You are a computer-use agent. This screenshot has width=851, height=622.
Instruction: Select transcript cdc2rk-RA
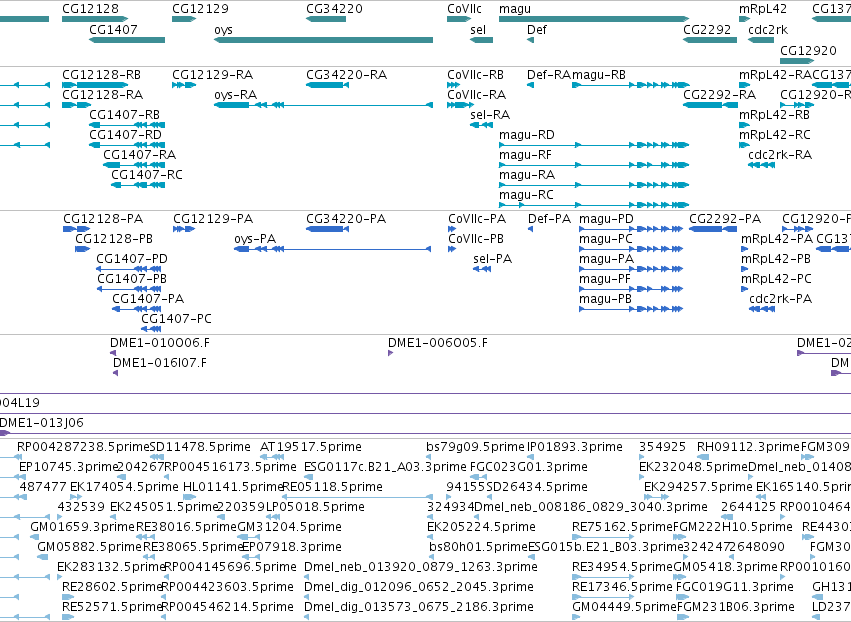[780, 155]
